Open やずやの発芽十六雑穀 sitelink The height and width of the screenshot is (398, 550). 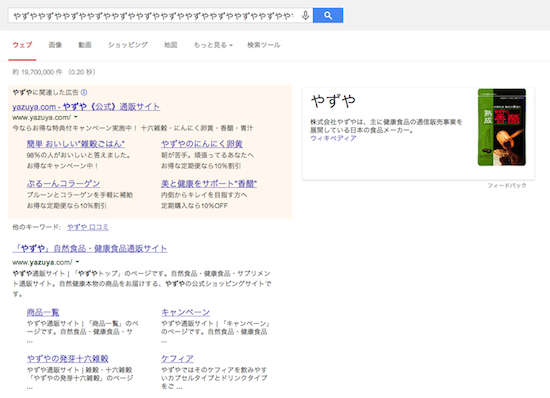[x=68, y=359]
